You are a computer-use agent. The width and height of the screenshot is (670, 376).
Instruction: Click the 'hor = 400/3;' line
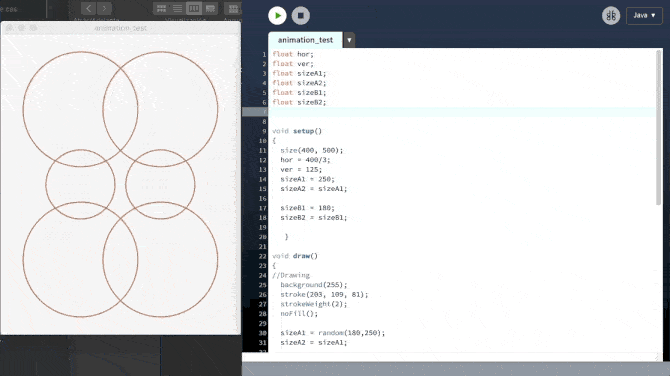[x=305, y=160]
